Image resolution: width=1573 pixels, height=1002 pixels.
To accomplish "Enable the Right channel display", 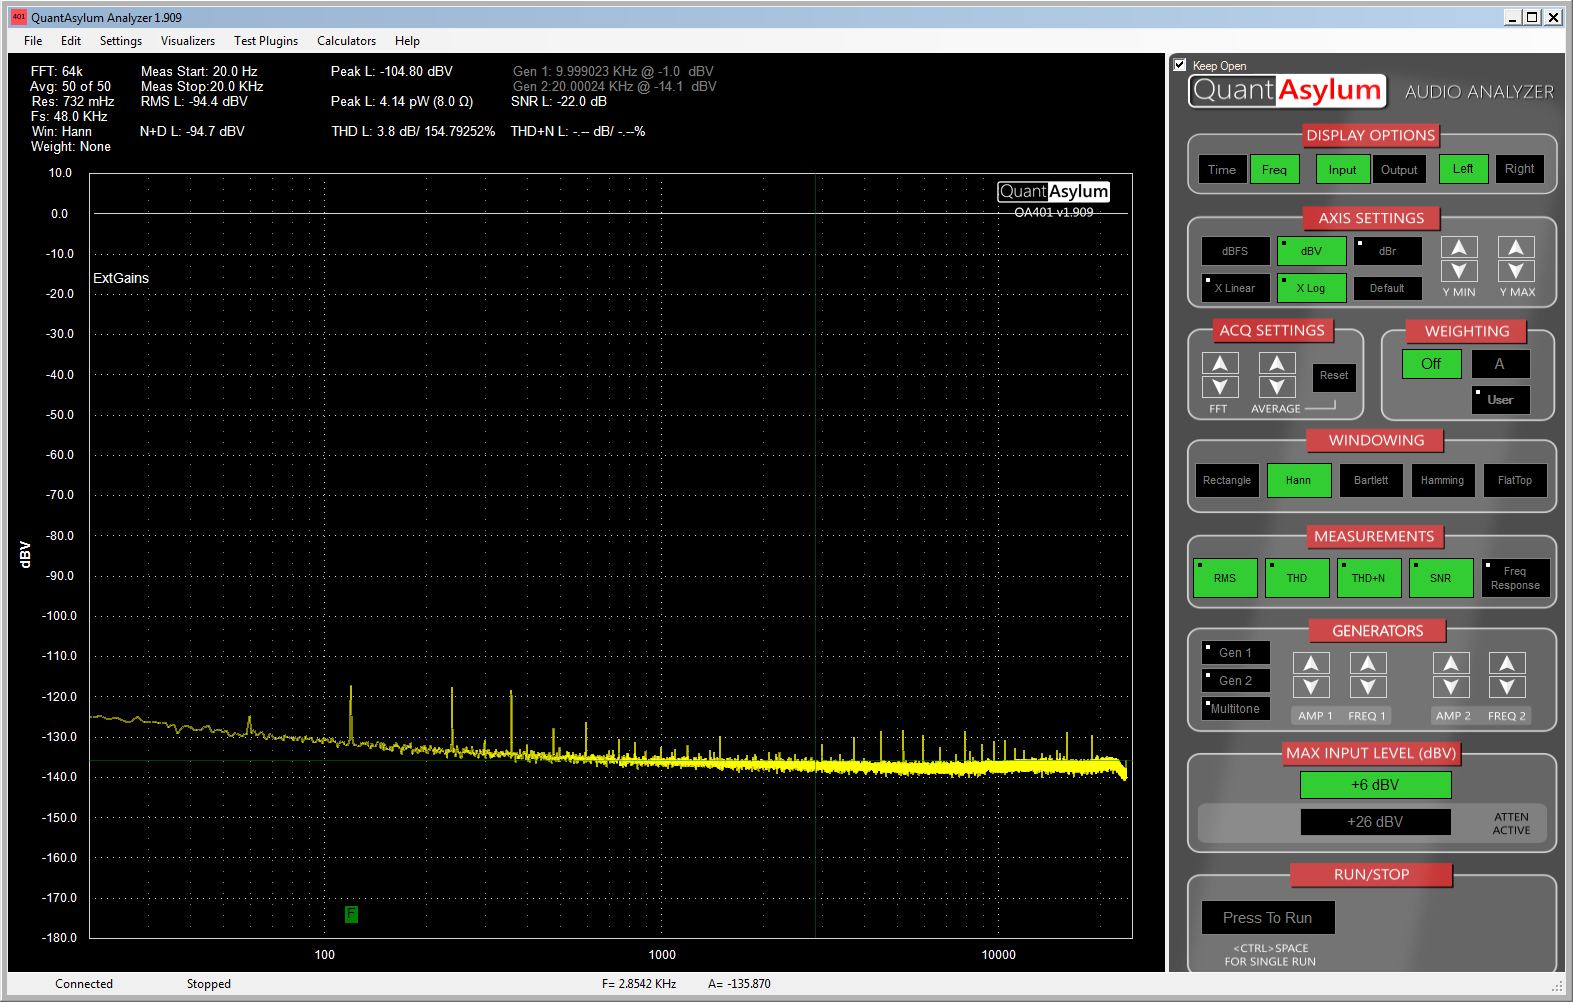I will click(1519, 169).
